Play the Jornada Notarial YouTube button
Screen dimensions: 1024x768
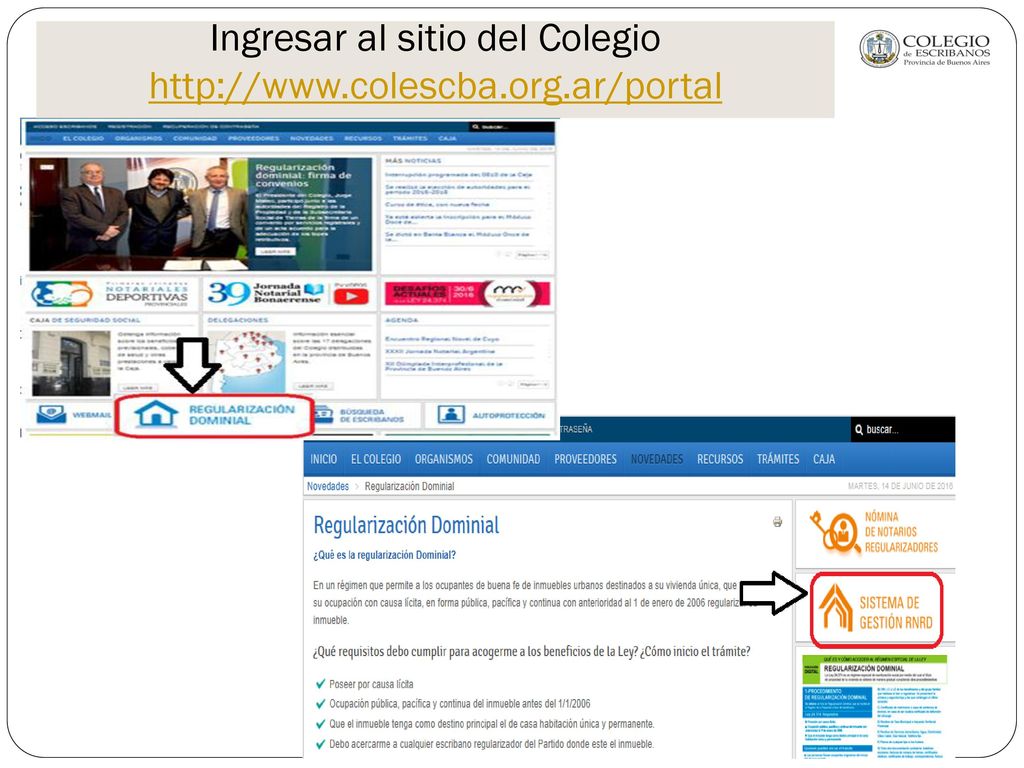click(x=351, y=296)
